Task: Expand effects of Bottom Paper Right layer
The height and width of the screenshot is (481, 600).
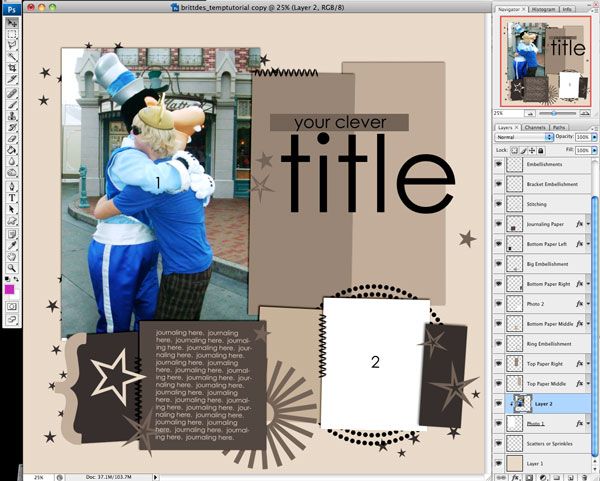Action: pos(588,284)
